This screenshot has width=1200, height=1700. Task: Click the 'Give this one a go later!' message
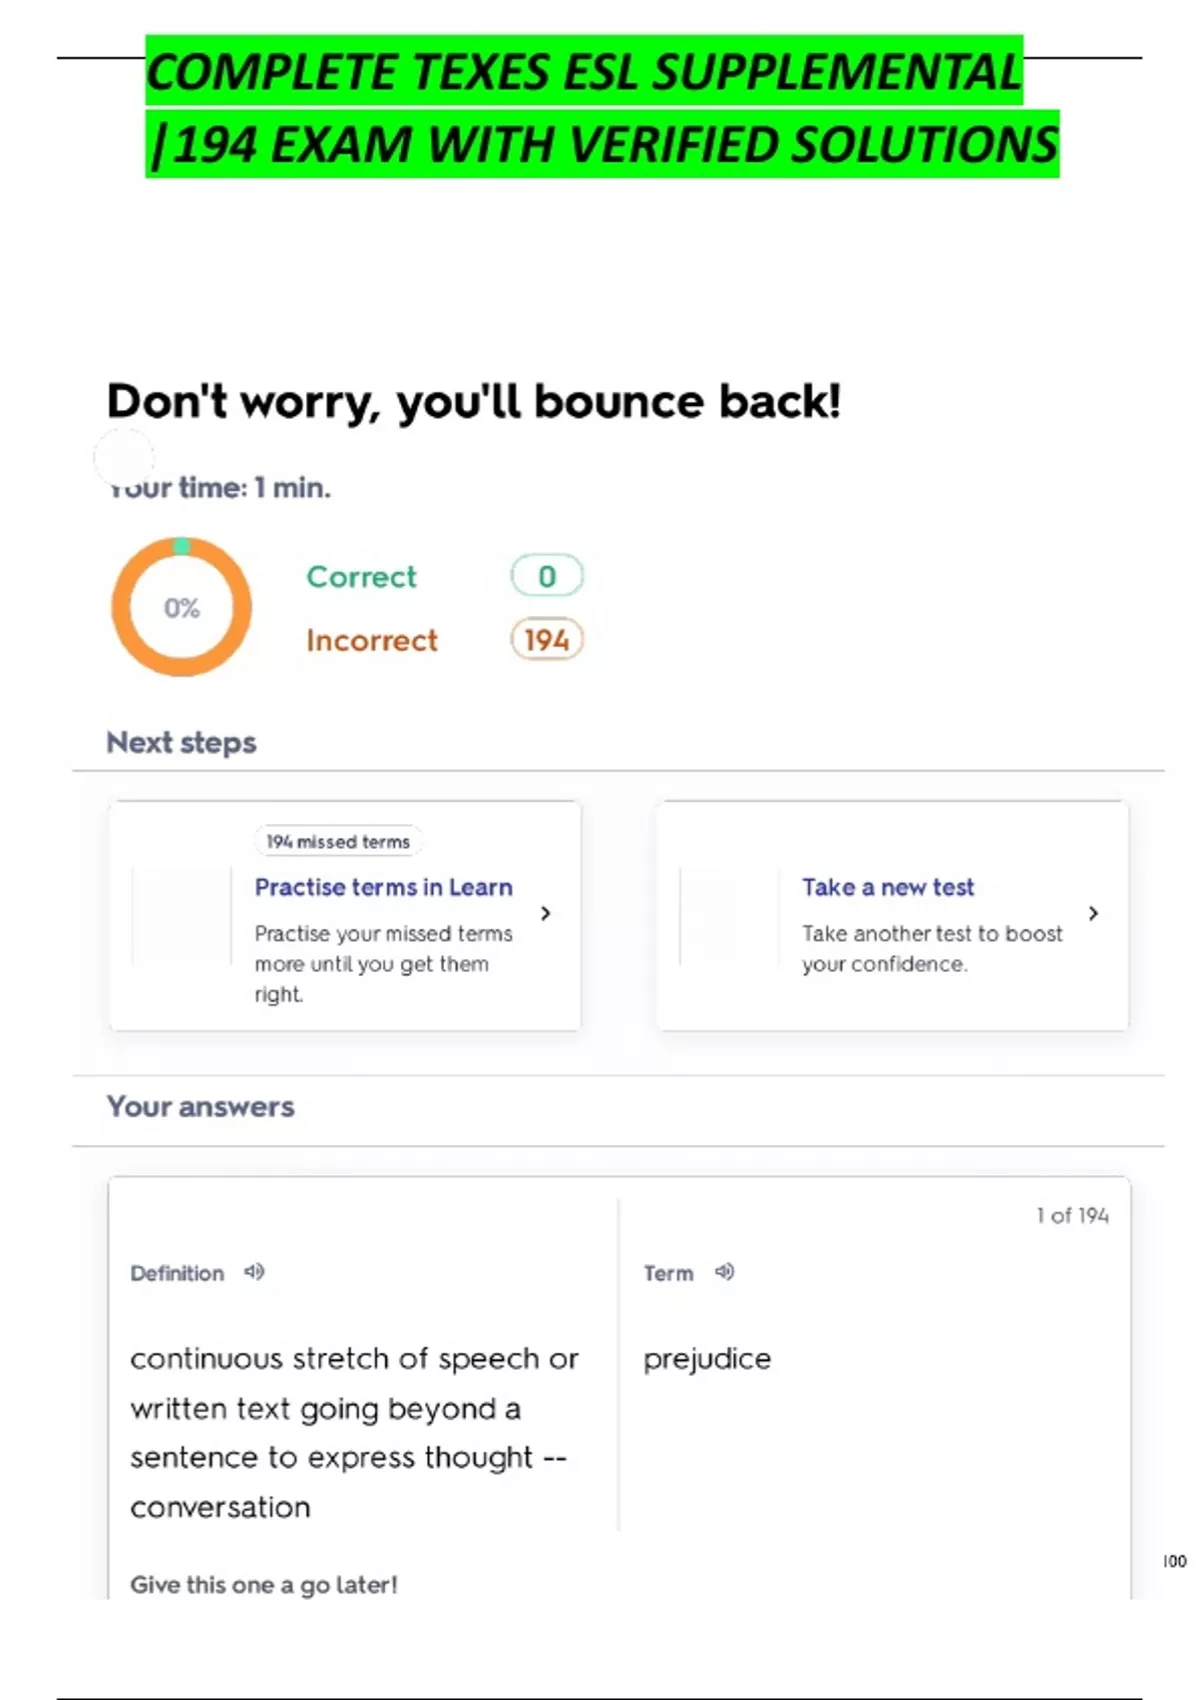point(263,1585)
